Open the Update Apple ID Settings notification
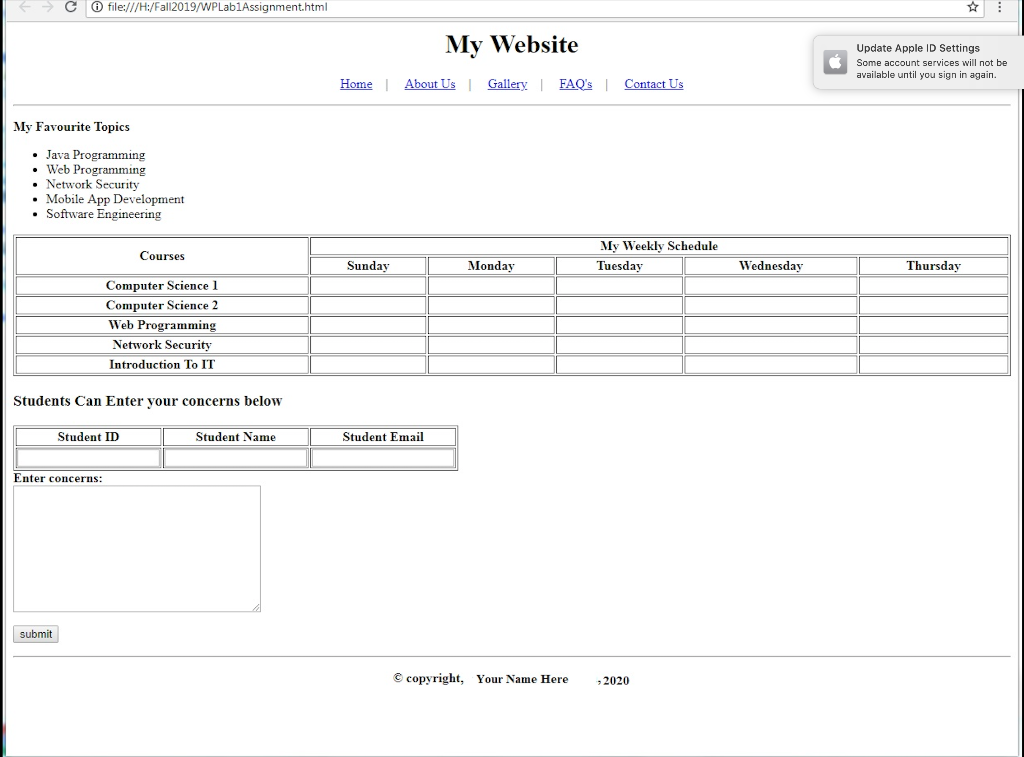This screenshot has width=1024, height=757. click(918, 61)
